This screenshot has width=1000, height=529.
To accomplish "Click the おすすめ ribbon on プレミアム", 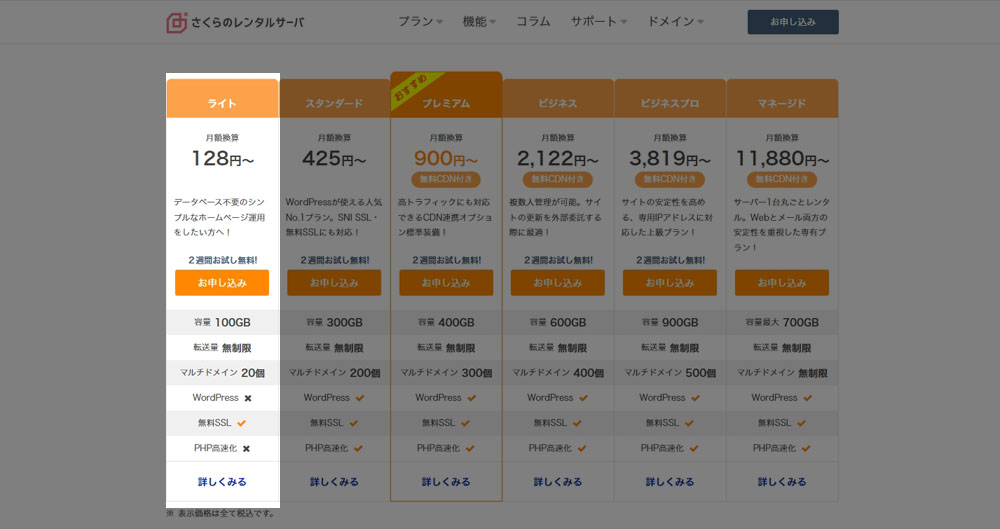I will coord(411,89).
